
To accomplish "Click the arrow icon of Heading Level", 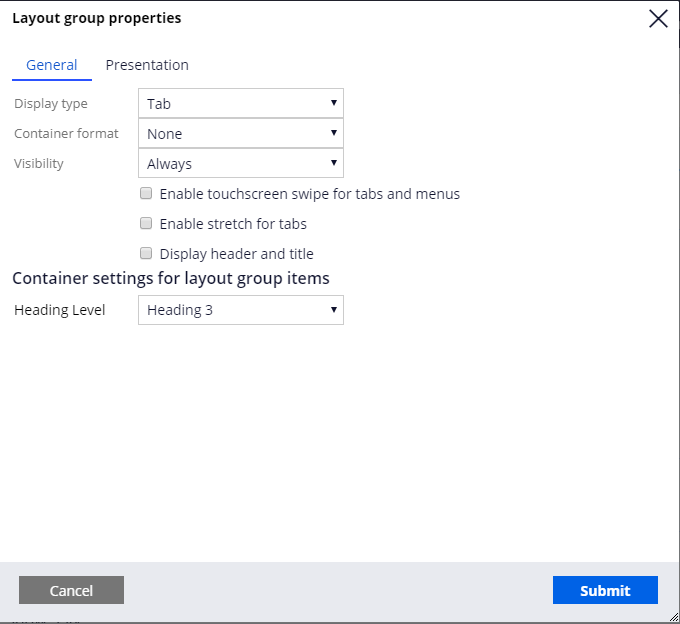I will [x=333, y=310].
